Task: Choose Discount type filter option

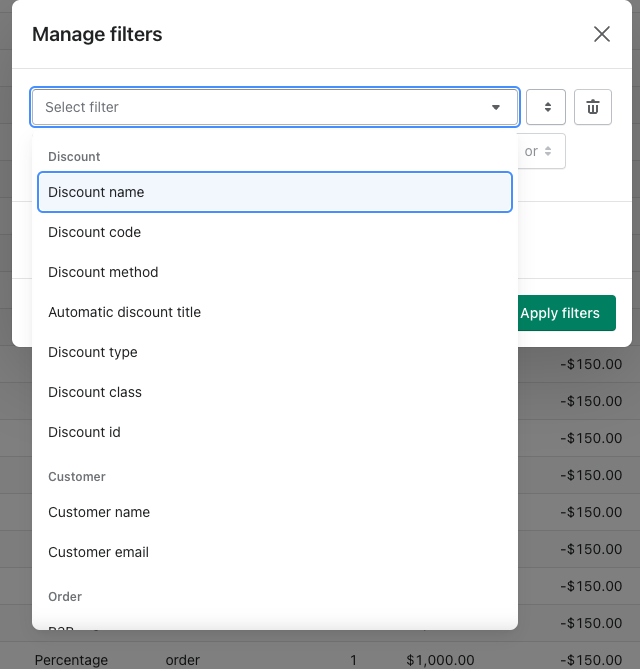Action: click(275, 352)
